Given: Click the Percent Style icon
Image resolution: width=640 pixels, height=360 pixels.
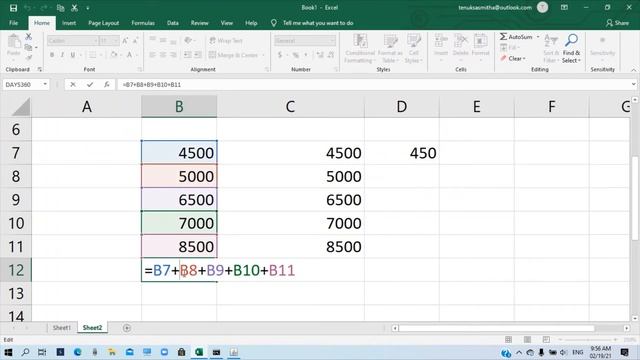Looking at the screenshot, I should pyautogui.click(x=296, y=55).
